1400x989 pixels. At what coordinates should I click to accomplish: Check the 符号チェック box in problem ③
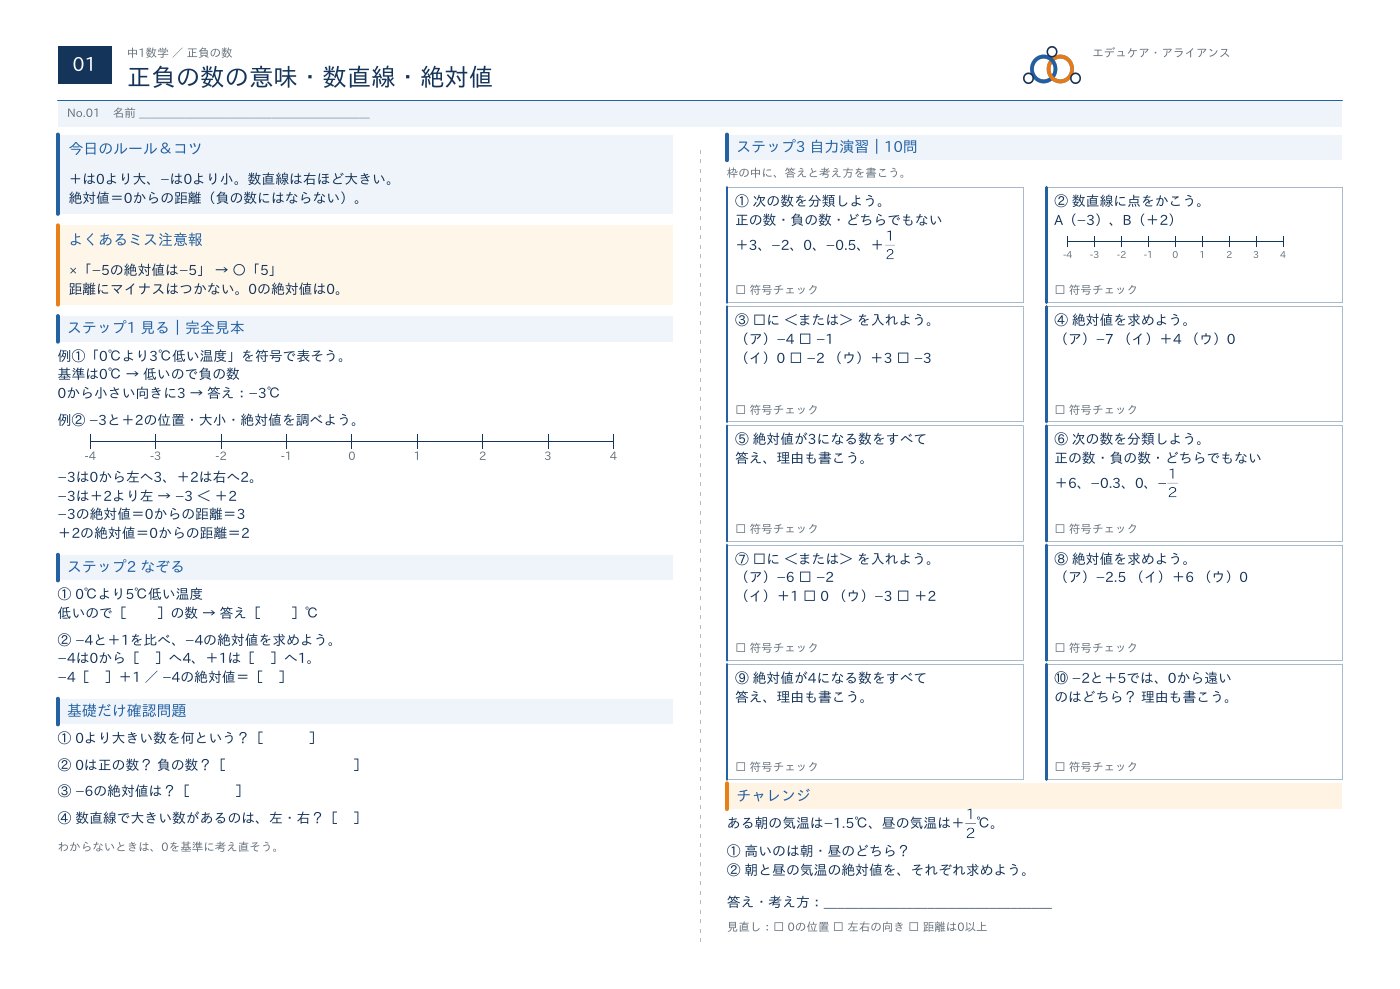click(741, 410)
